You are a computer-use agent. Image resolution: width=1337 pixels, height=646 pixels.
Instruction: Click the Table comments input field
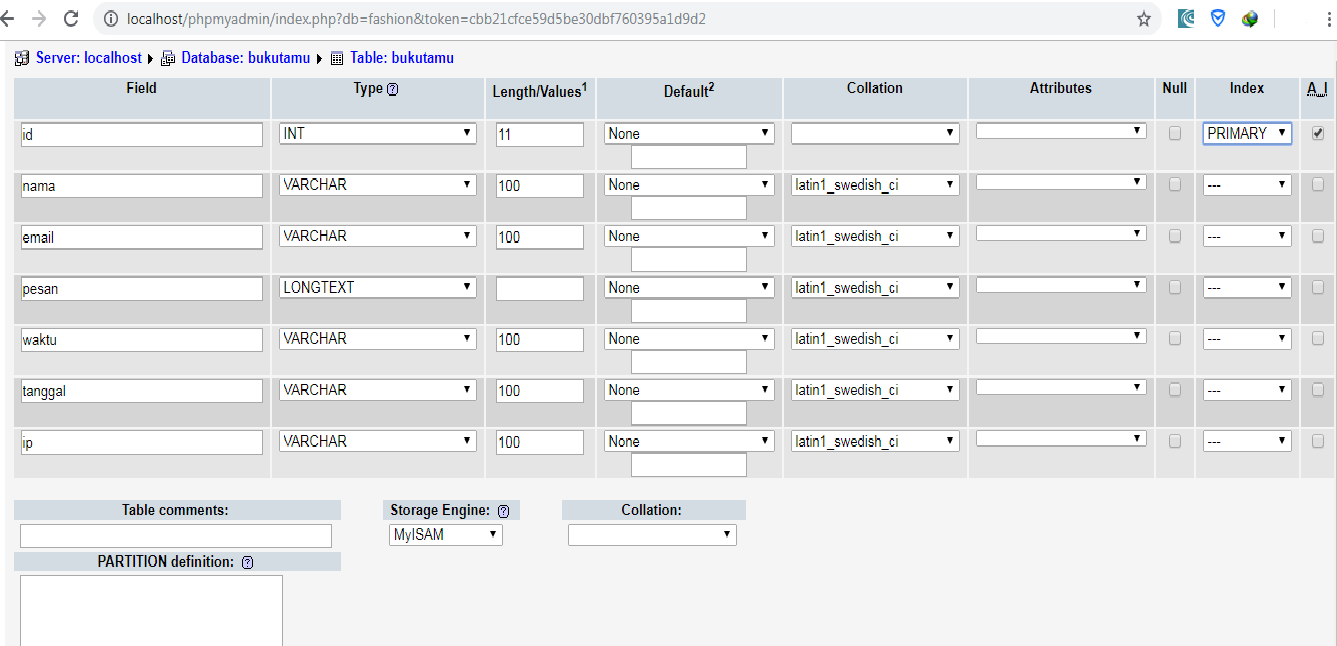175,535
